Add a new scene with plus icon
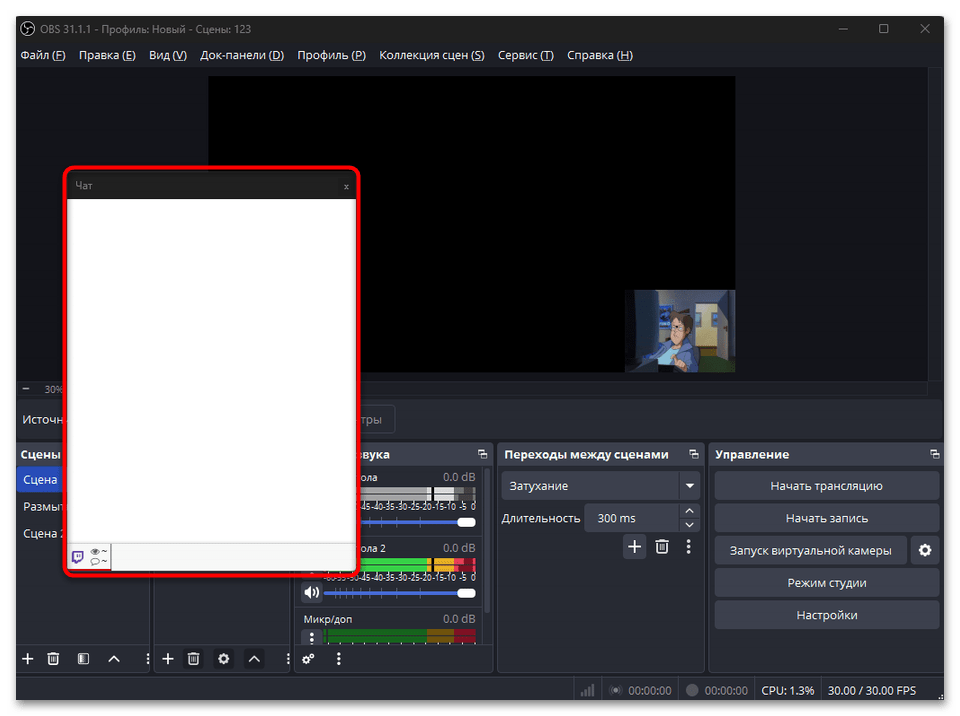The image size is (960, 716). click(28, 659)
